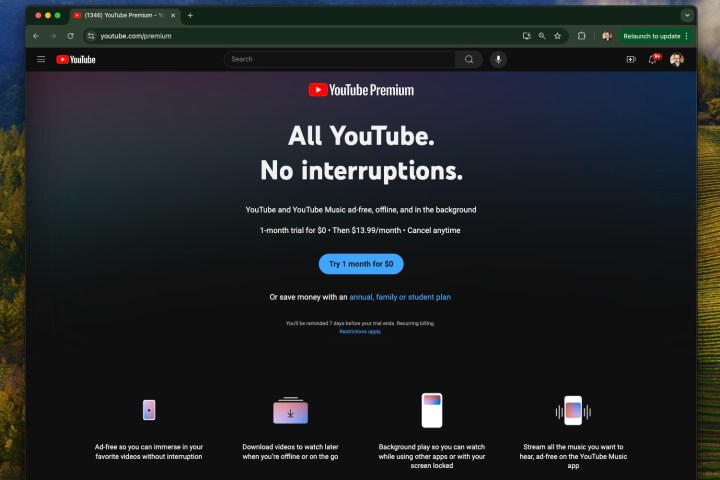The height and width of the screenshot is (480, 720).
Task: Open the YouTube account avatar menu
Action: 677,59
